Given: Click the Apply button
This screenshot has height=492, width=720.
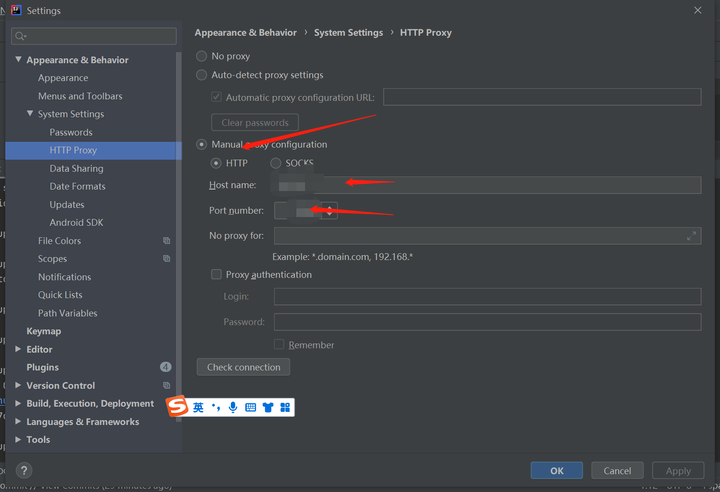Looking at the screenshot, I should (678, 470).
